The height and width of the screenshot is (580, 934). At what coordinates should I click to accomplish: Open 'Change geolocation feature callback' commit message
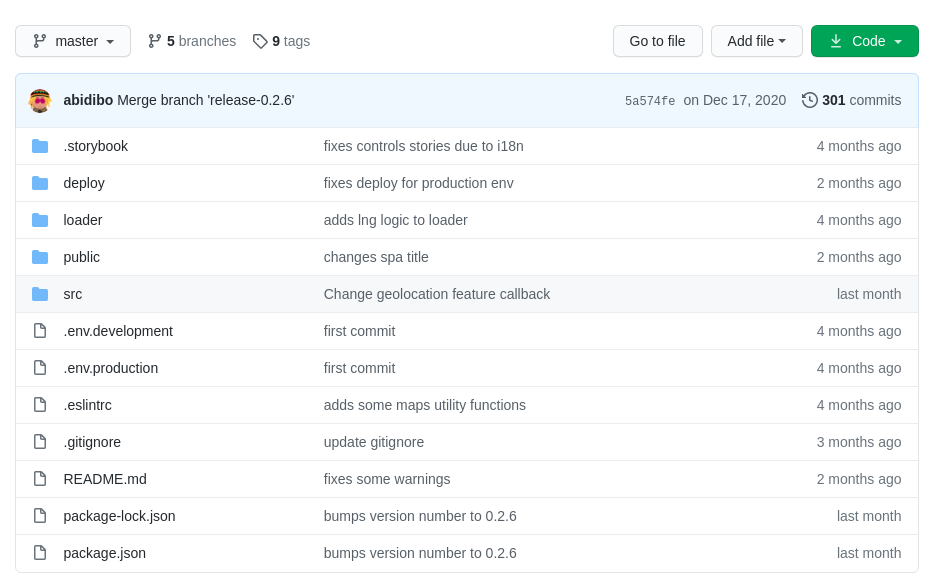(436, 294)
